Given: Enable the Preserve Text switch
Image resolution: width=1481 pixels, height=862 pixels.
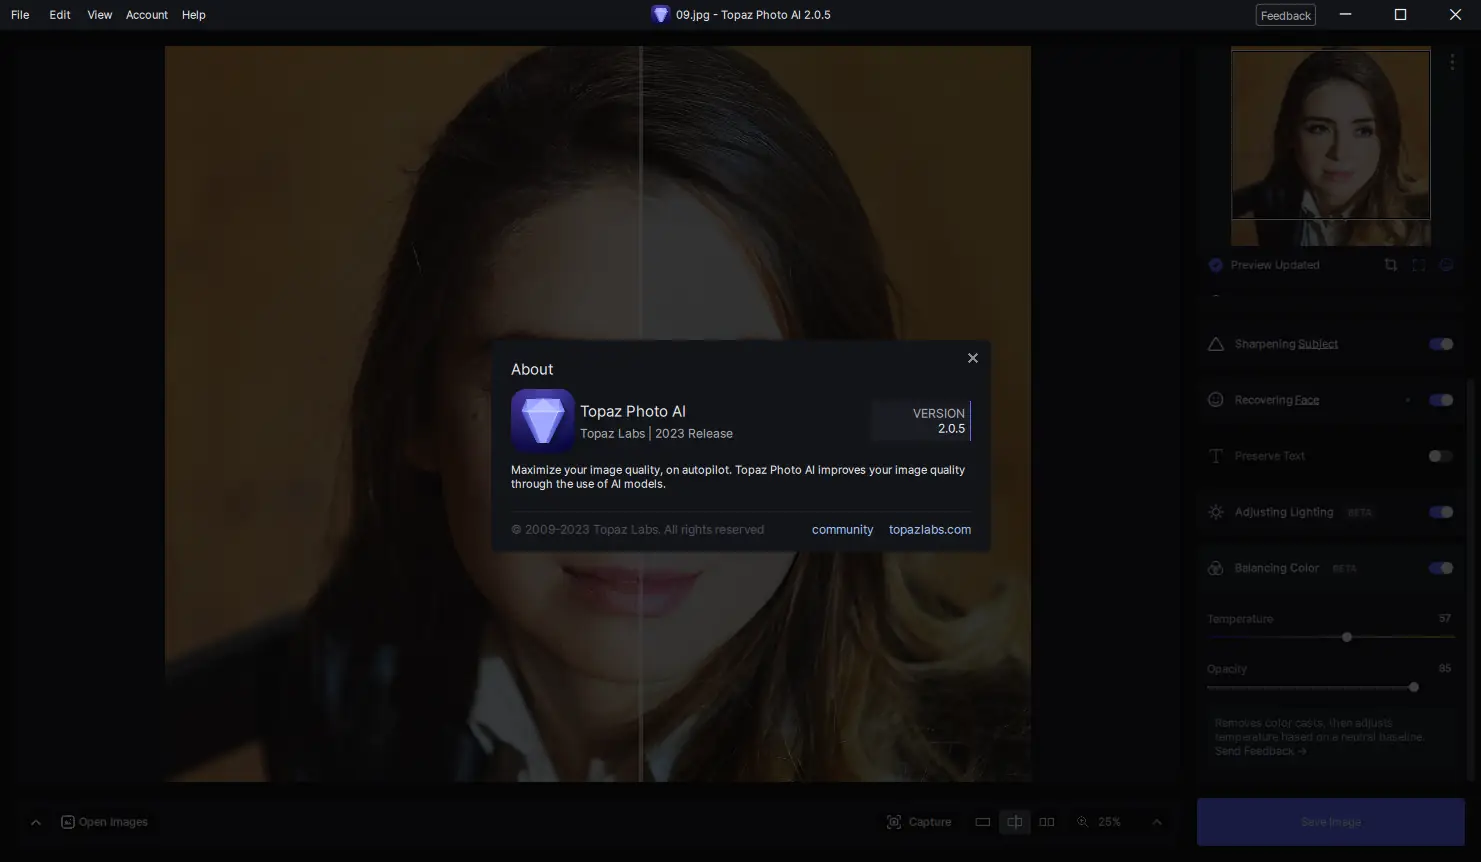Looking at the screenshot, I should 1441,456.
